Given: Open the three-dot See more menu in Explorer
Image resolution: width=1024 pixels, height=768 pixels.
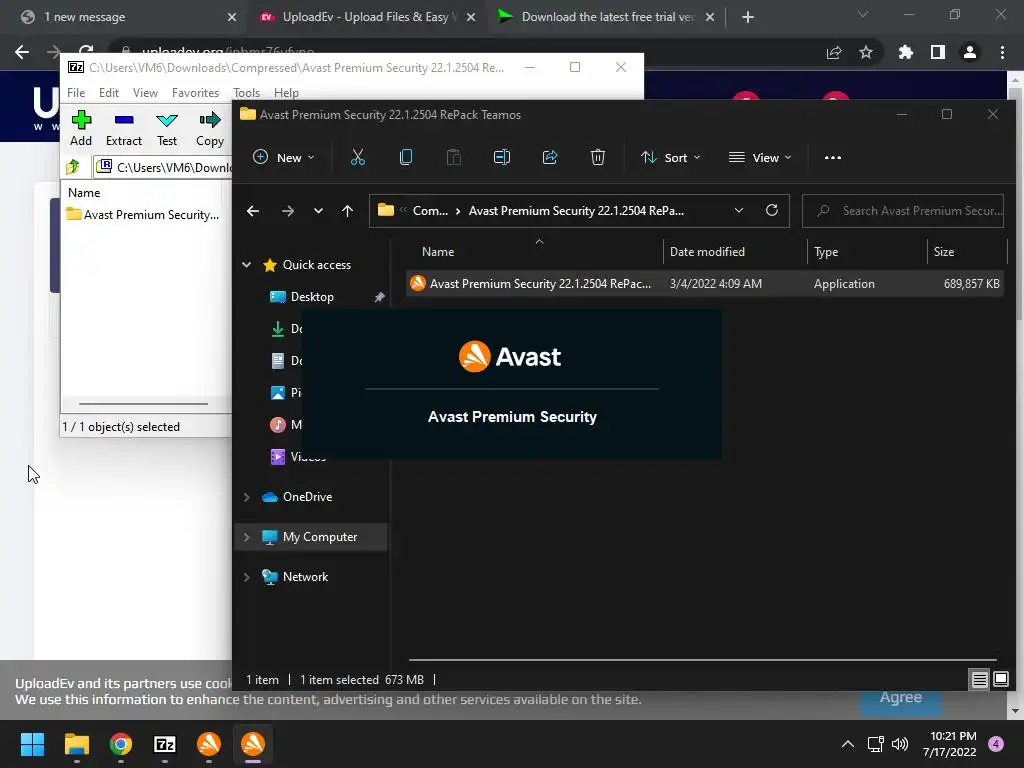Looking at the screenshot, I should [x=833, y=157].
